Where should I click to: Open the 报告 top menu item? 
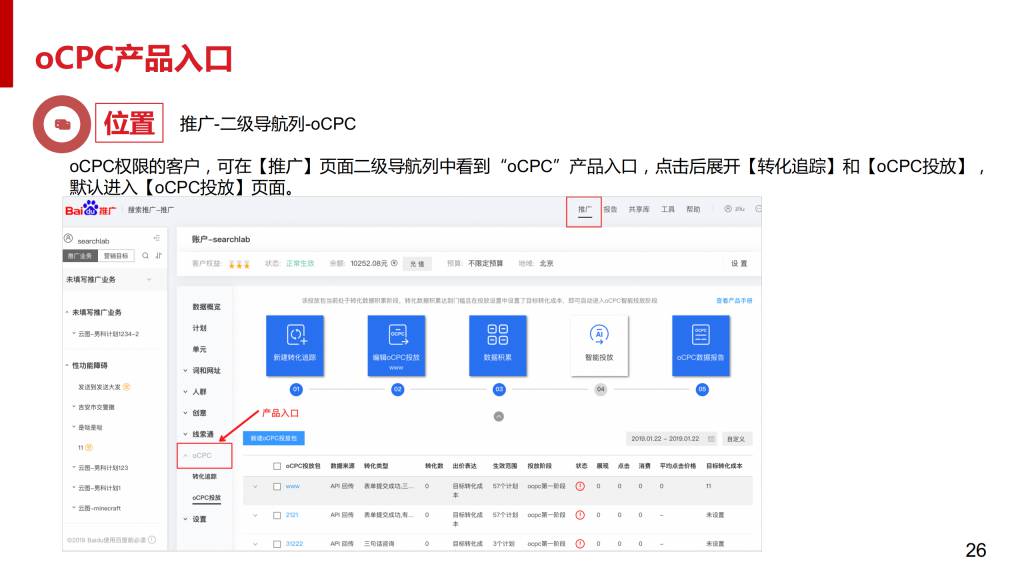[610, 209]
